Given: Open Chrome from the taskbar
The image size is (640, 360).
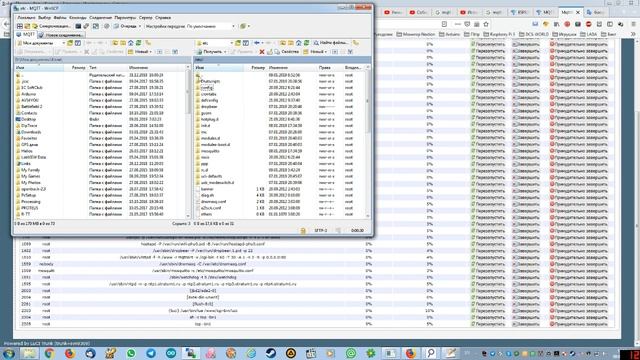Looking at the screenshot, I should tap(50, 353).
